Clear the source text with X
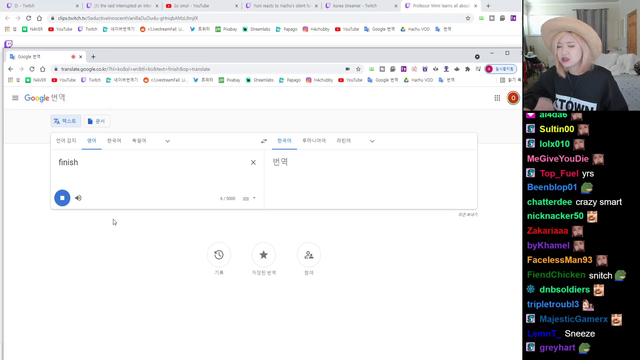The image size is (640, 360). 253,162
